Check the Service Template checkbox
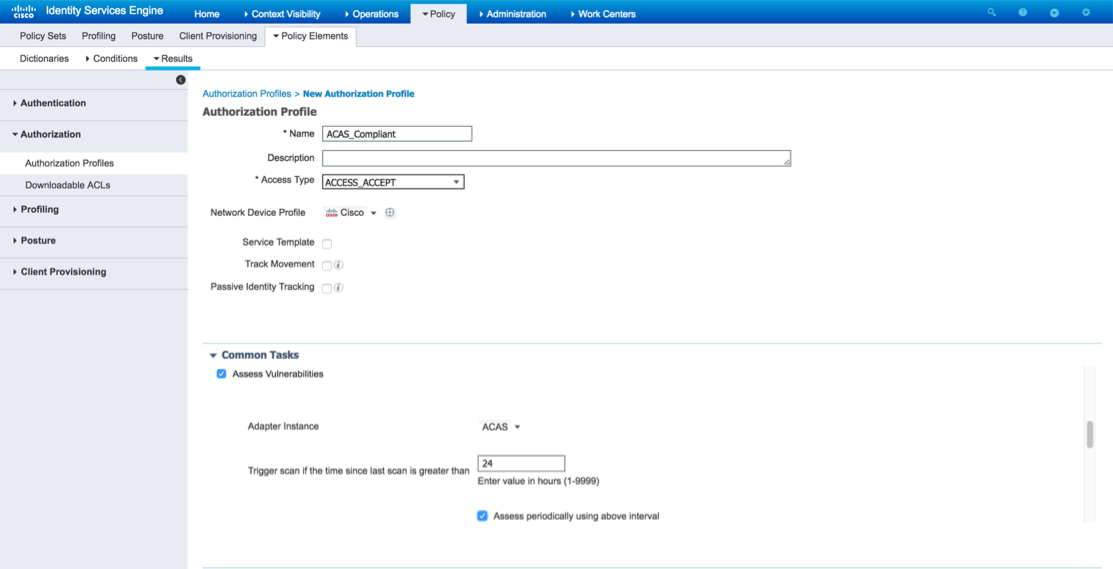1113x569 pixels. coord(327,243)
